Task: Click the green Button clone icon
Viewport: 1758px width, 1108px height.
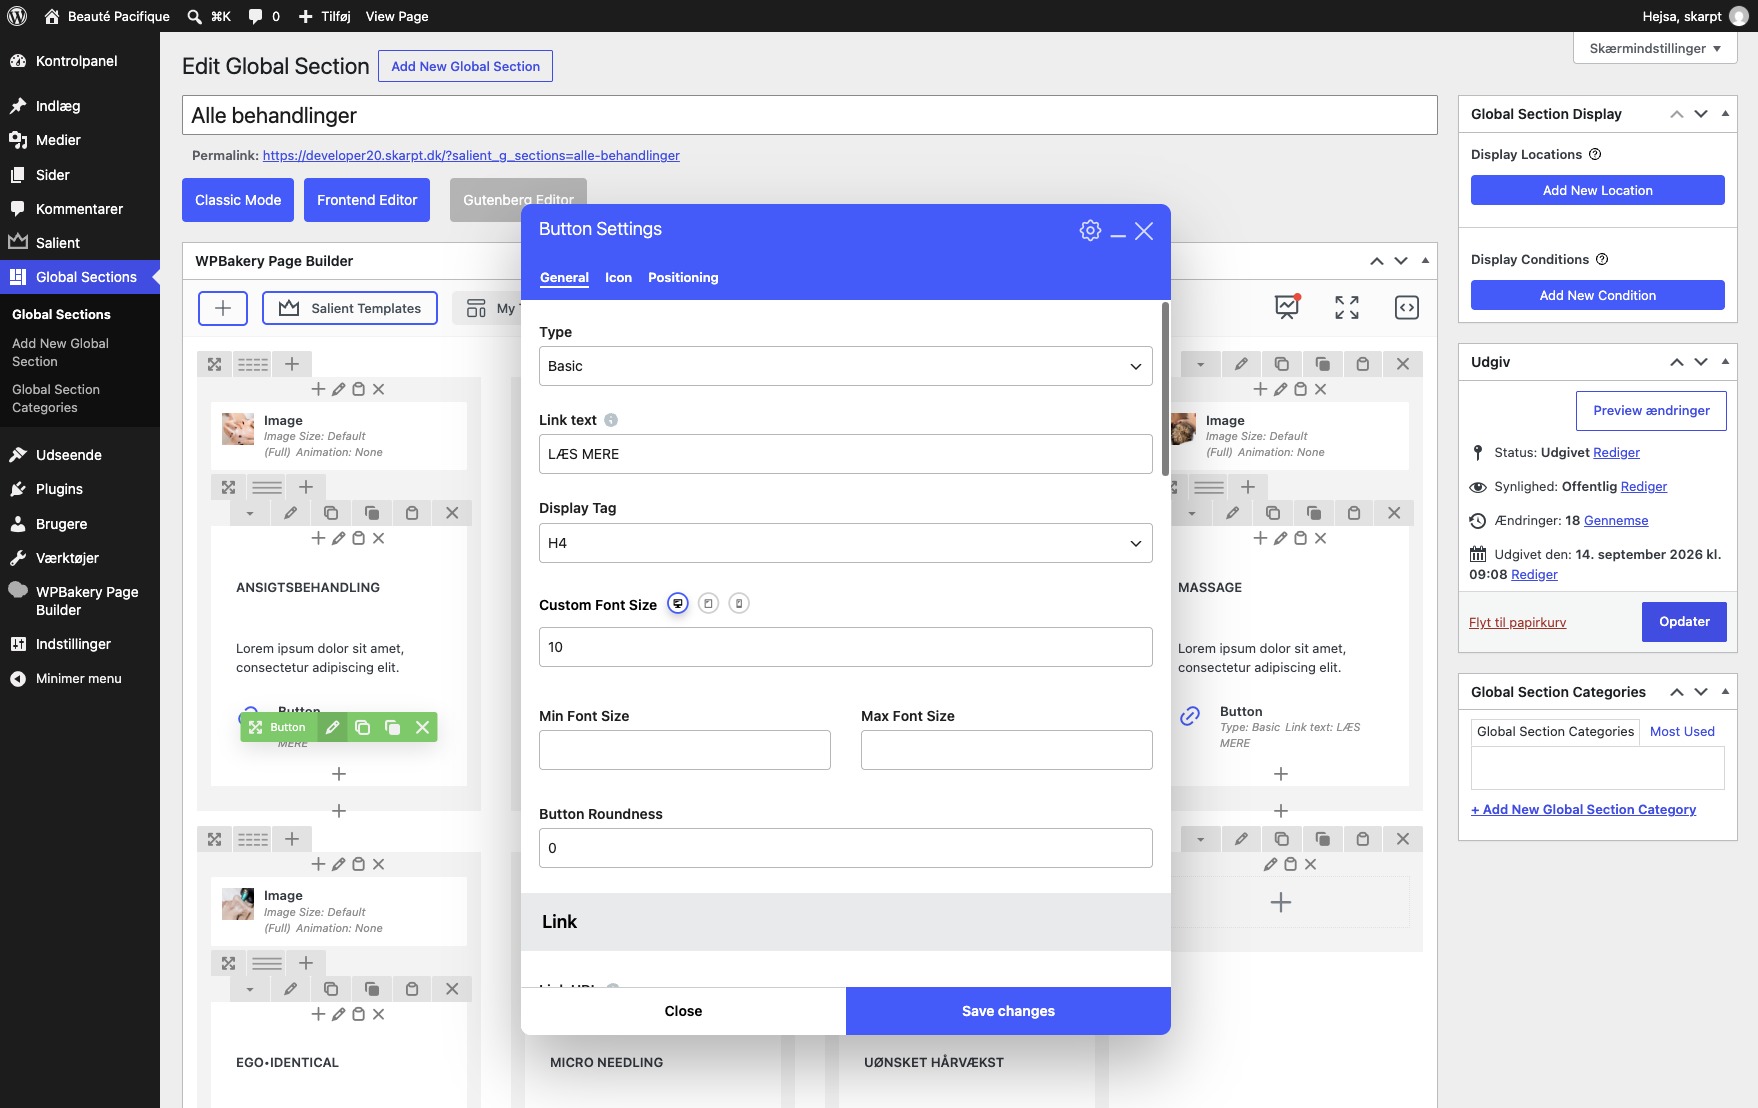Action: coord(362,727)
